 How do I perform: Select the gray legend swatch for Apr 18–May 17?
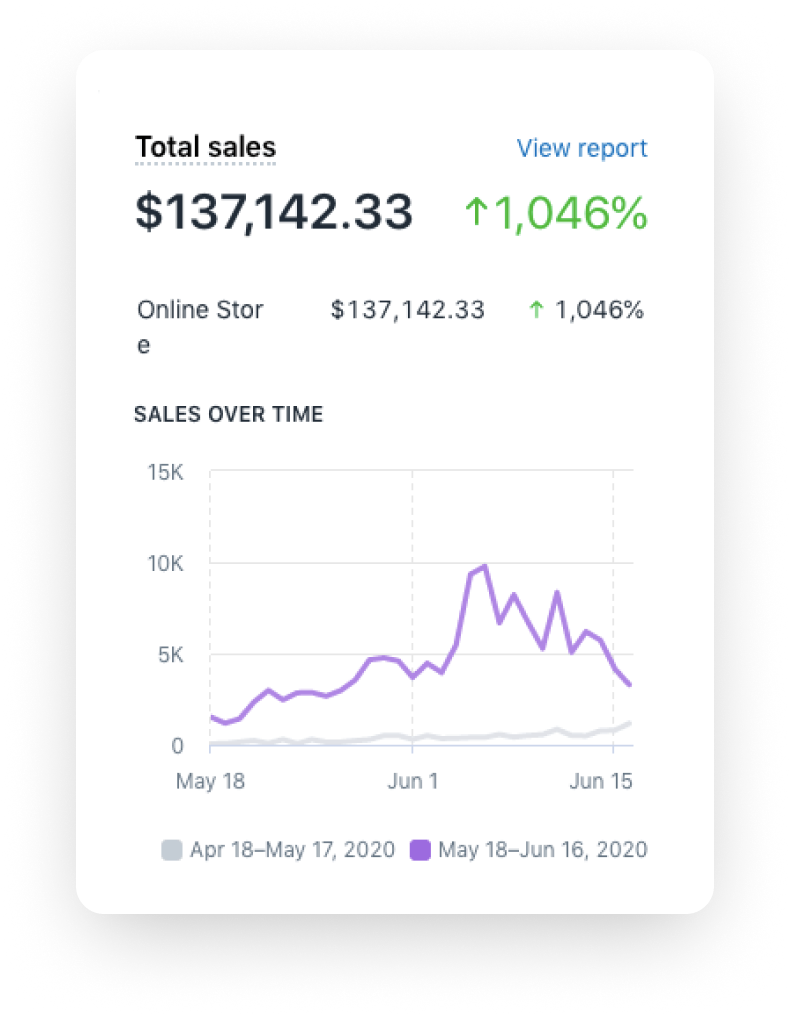tap(172, 850)
